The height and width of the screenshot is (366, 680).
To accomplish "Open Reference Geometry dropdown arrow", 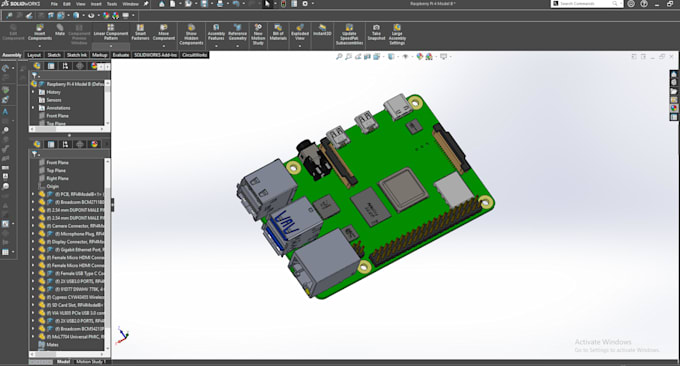I will coord(237,46).
